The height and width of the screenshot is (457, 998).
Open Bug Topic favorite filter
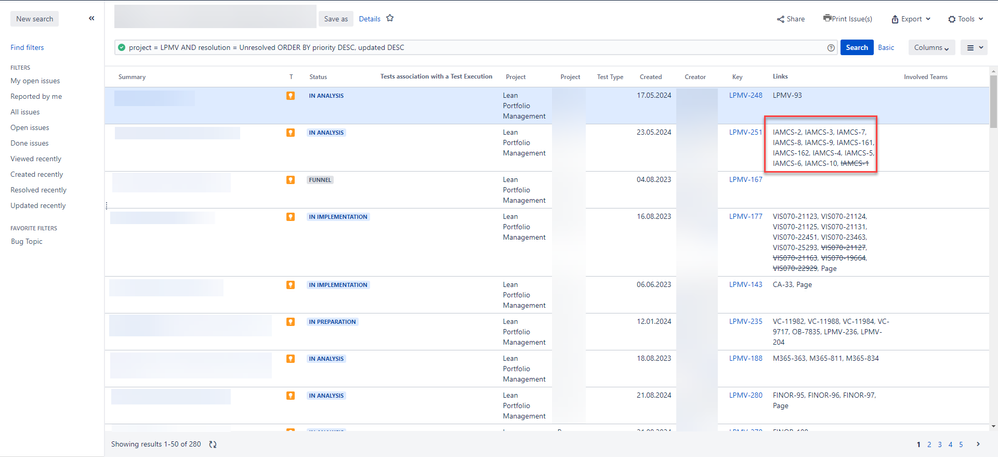26,242
